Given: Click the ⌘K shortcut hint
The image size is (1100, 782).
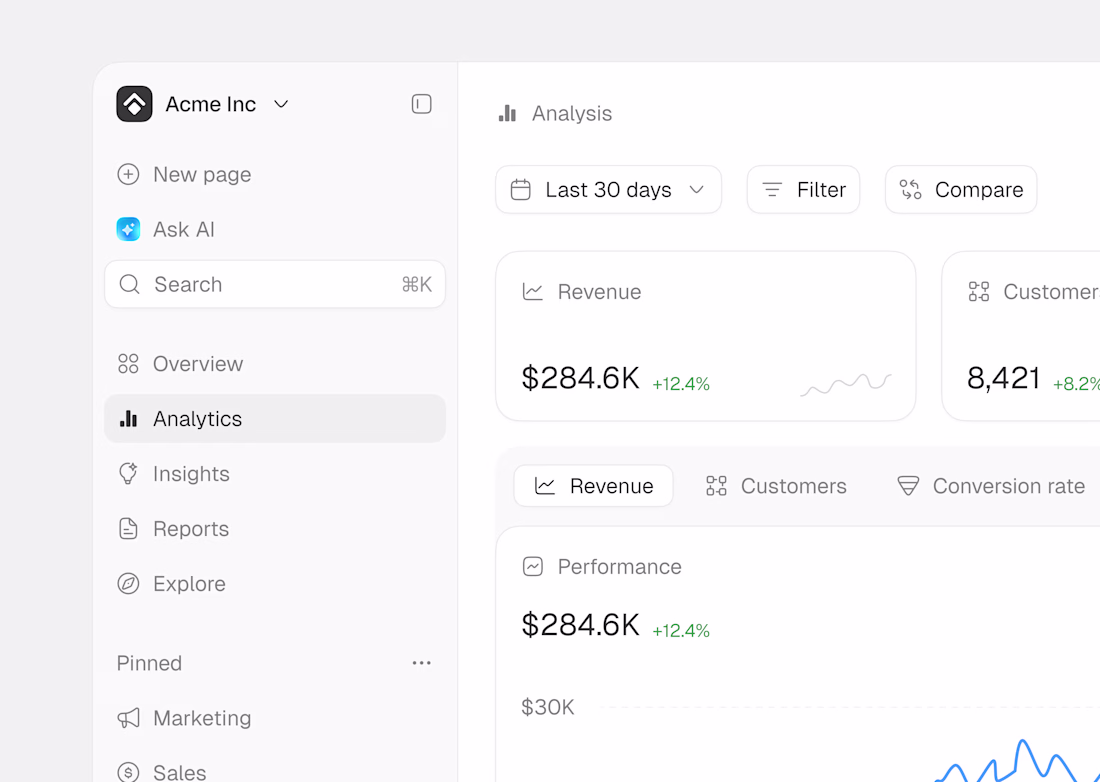Looking at the screenshot, I should 417,284.
